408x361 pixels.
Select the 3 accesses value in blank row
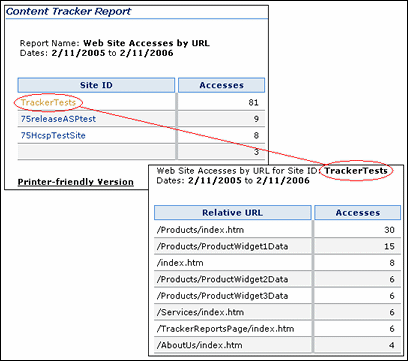tap(256, 152)
